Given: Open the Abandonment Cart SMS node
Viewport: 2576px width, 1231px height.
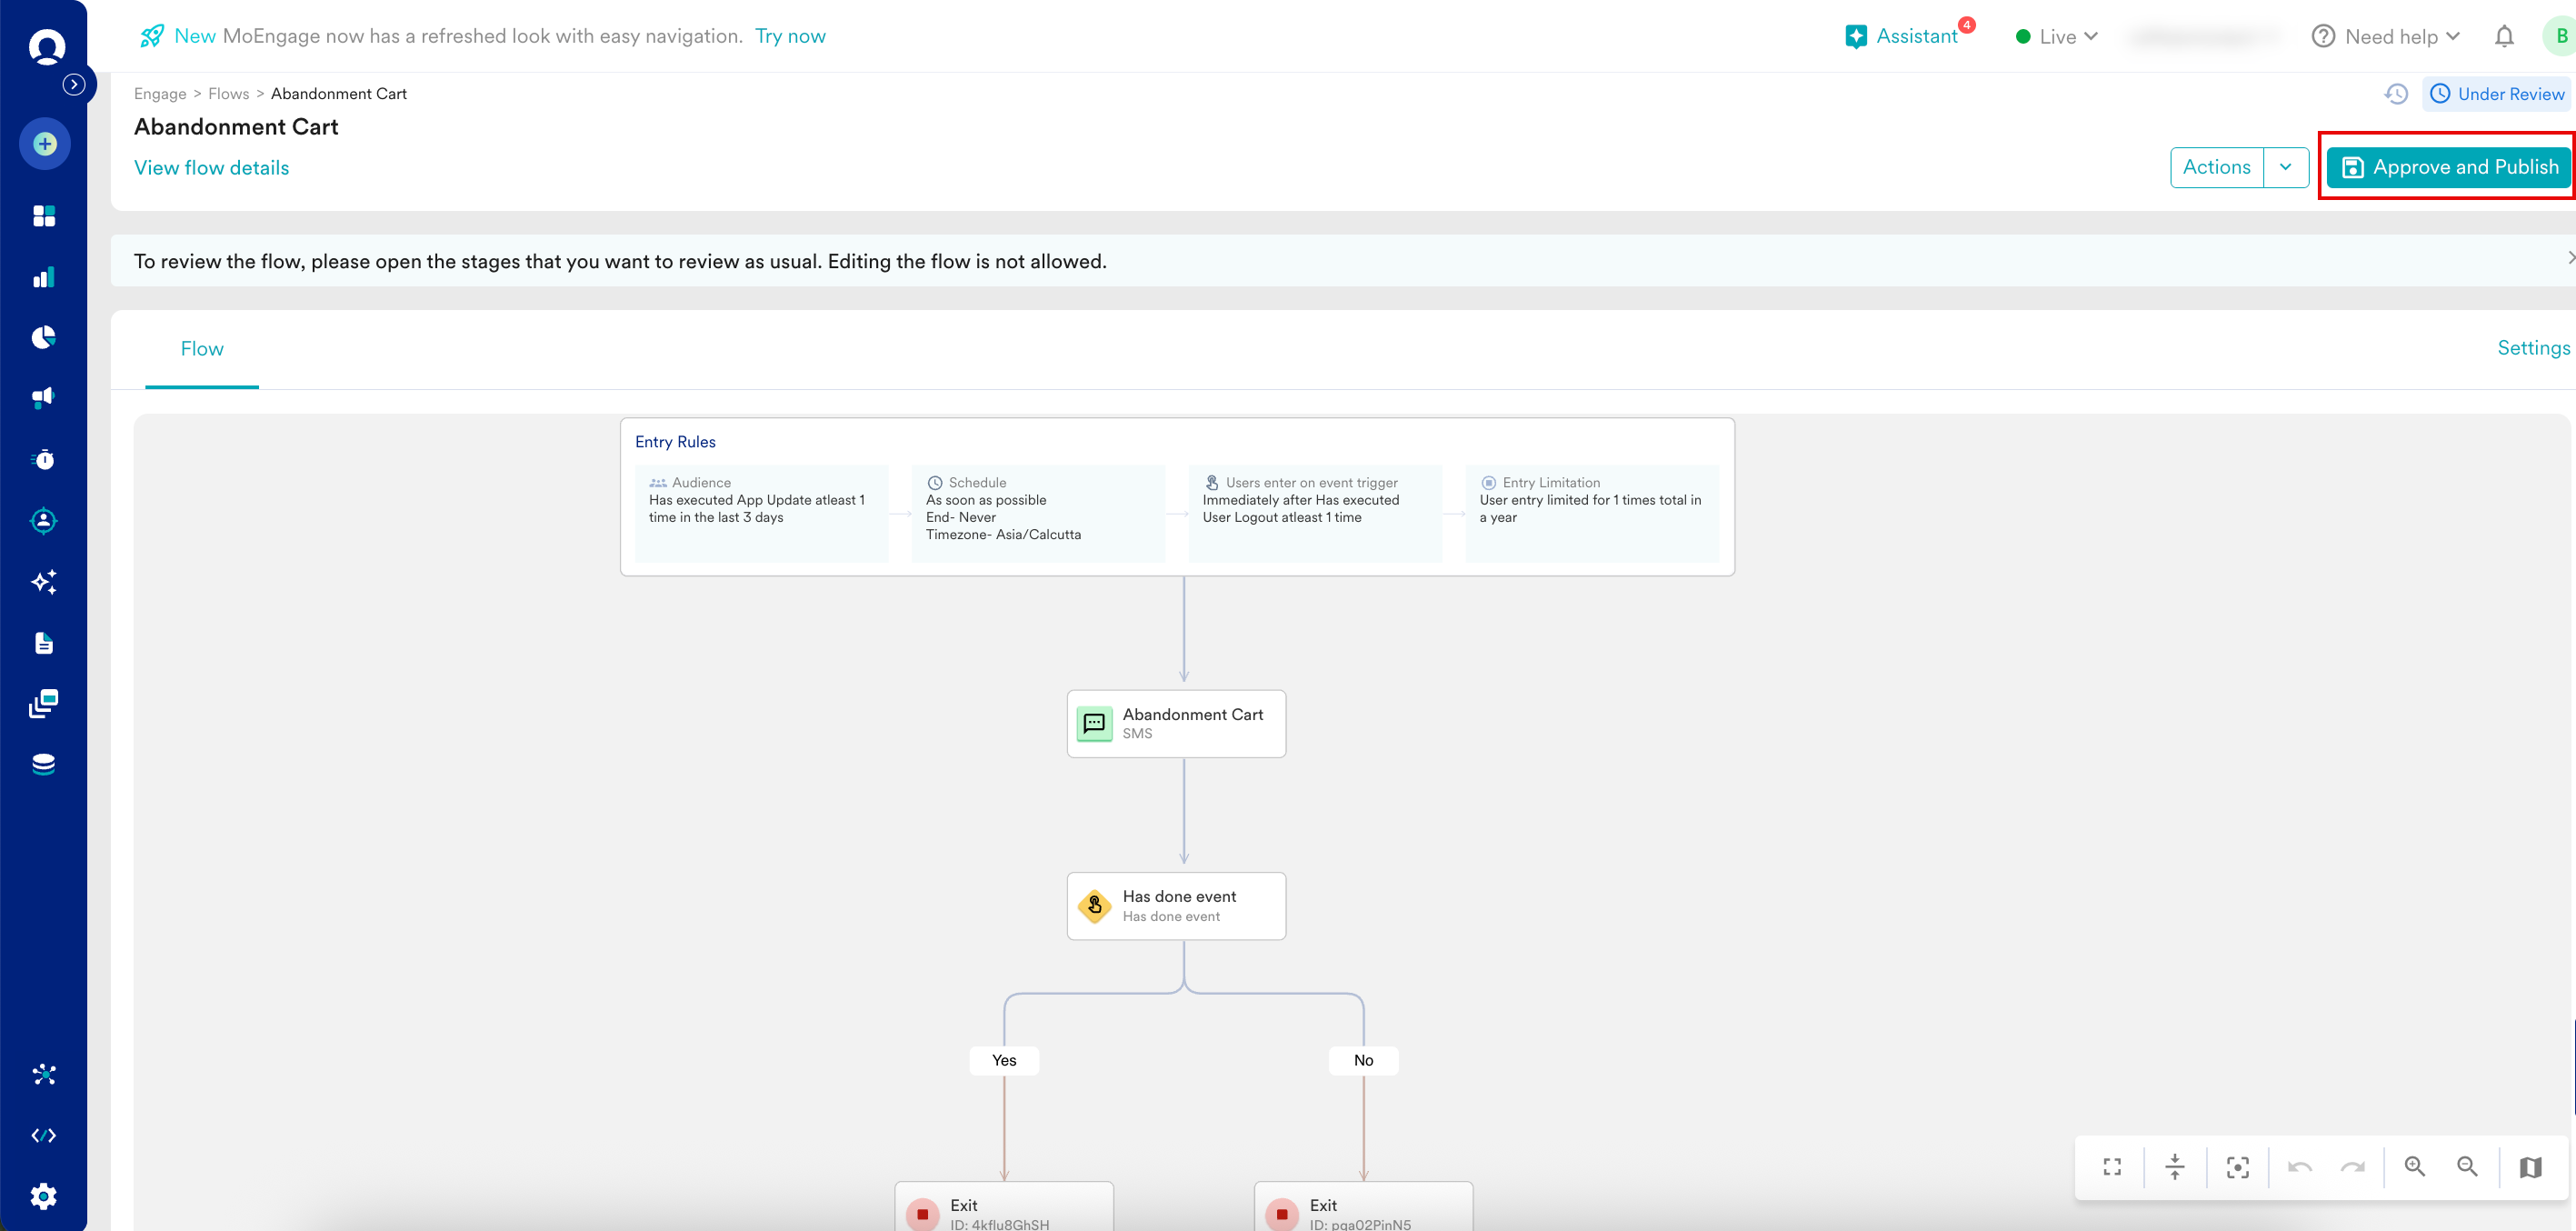Looking at the screenshot, I should [1176, 723].
